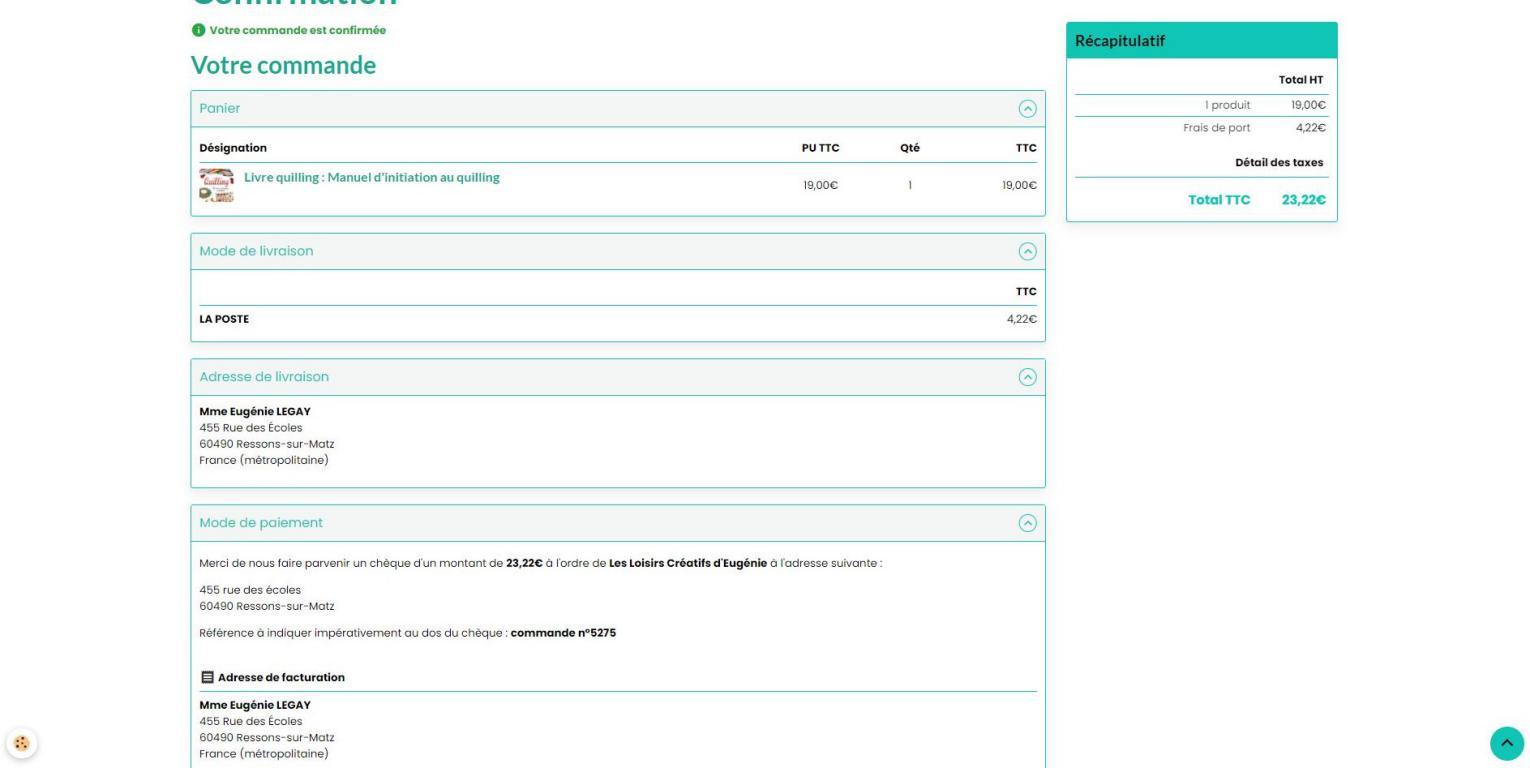This screenshot has height=768, width=1530.
Task: Open Livre quilling : Manuel d'initiation link
Action: tap(372, 177)
